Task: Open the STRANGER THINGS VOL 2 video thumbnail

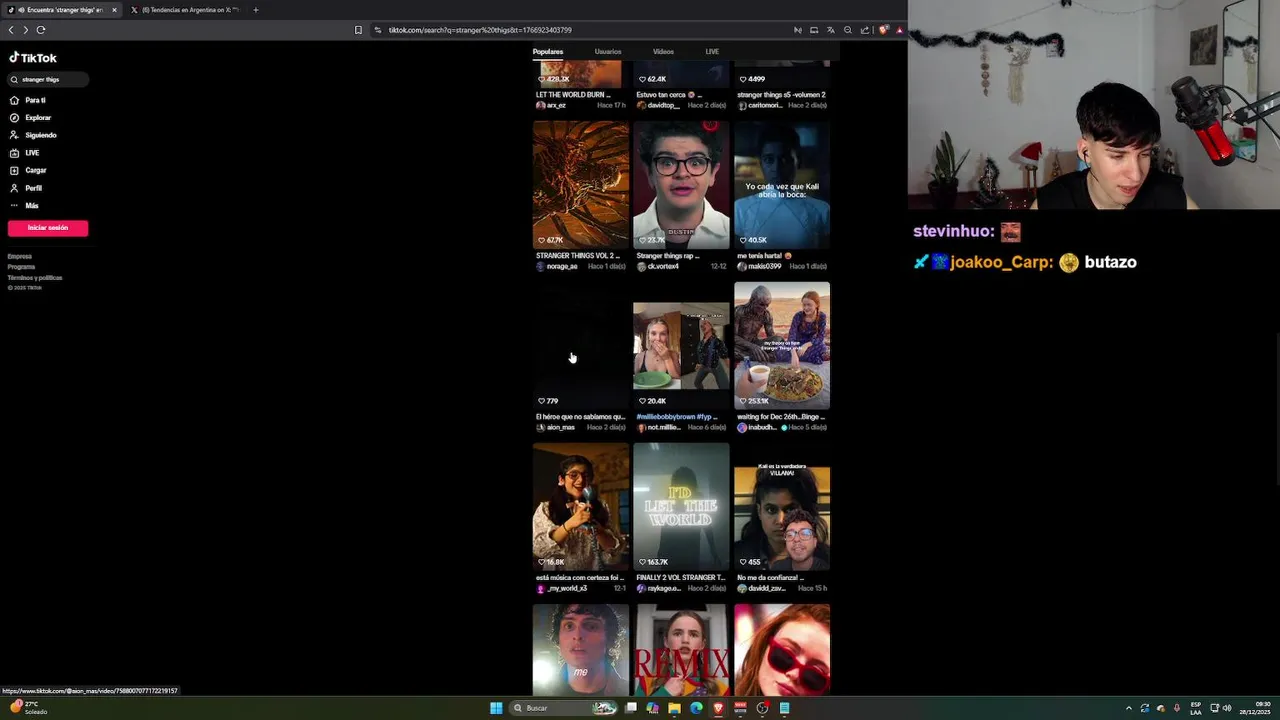Action: (x=581, y=184)
